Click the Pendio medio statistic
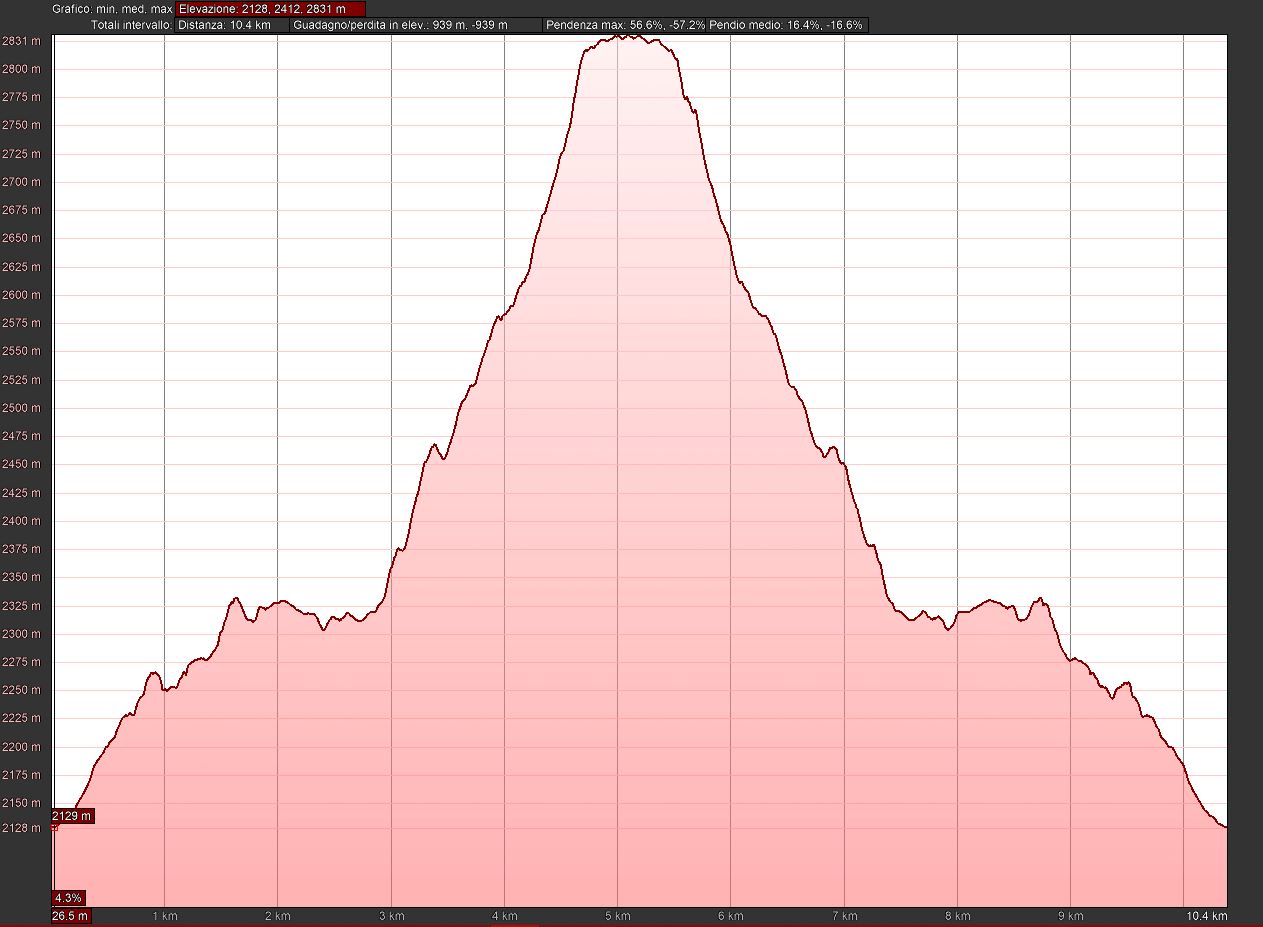This screenshot has height=927, width=1263. click(x=786, y=25)
